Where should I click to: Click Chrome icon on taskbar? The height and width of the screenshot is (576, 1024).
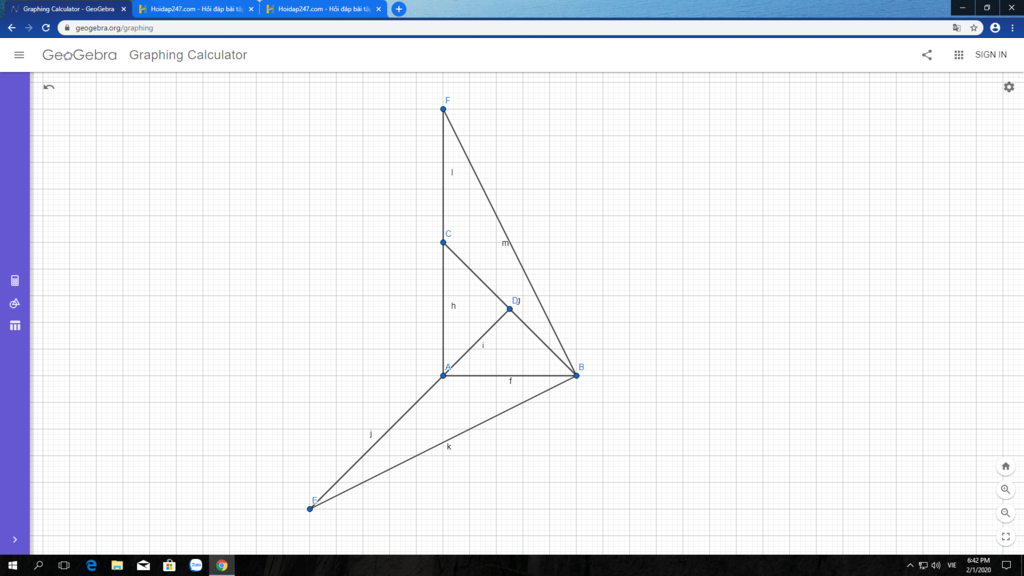pyautogui.click(x=221, y=566)
